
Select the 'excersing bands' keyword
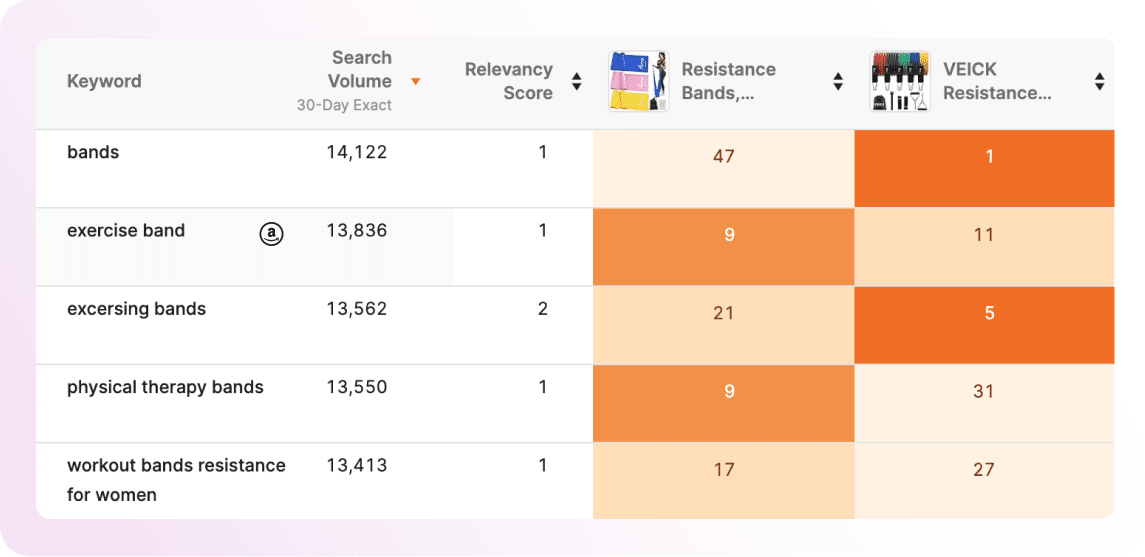[x=137, y=309]
